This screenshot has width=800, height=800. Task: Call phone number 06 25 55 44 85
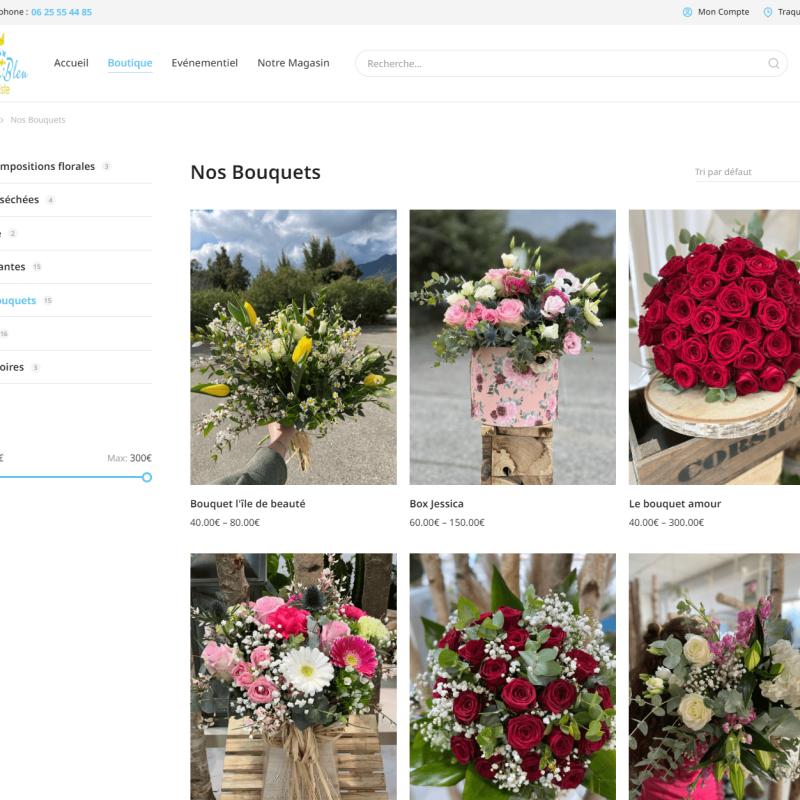(x=61, y=12)
